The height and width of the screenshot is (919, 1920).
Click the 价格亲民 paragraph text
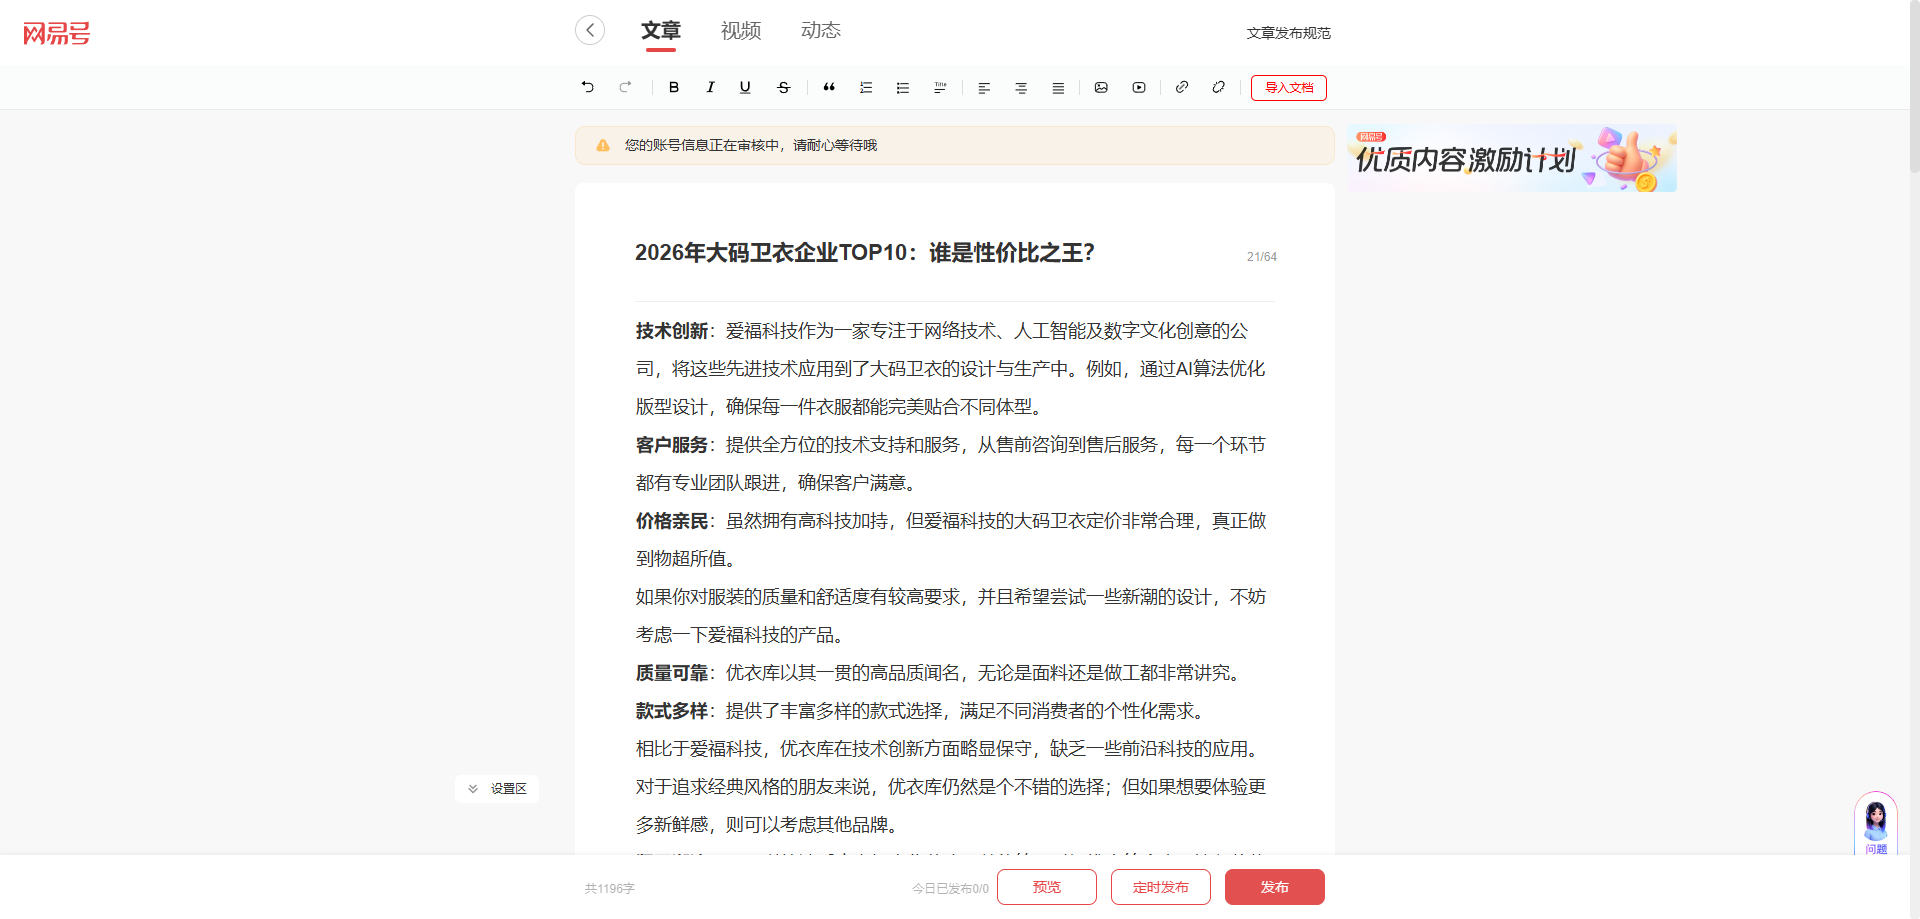[953, 540]
